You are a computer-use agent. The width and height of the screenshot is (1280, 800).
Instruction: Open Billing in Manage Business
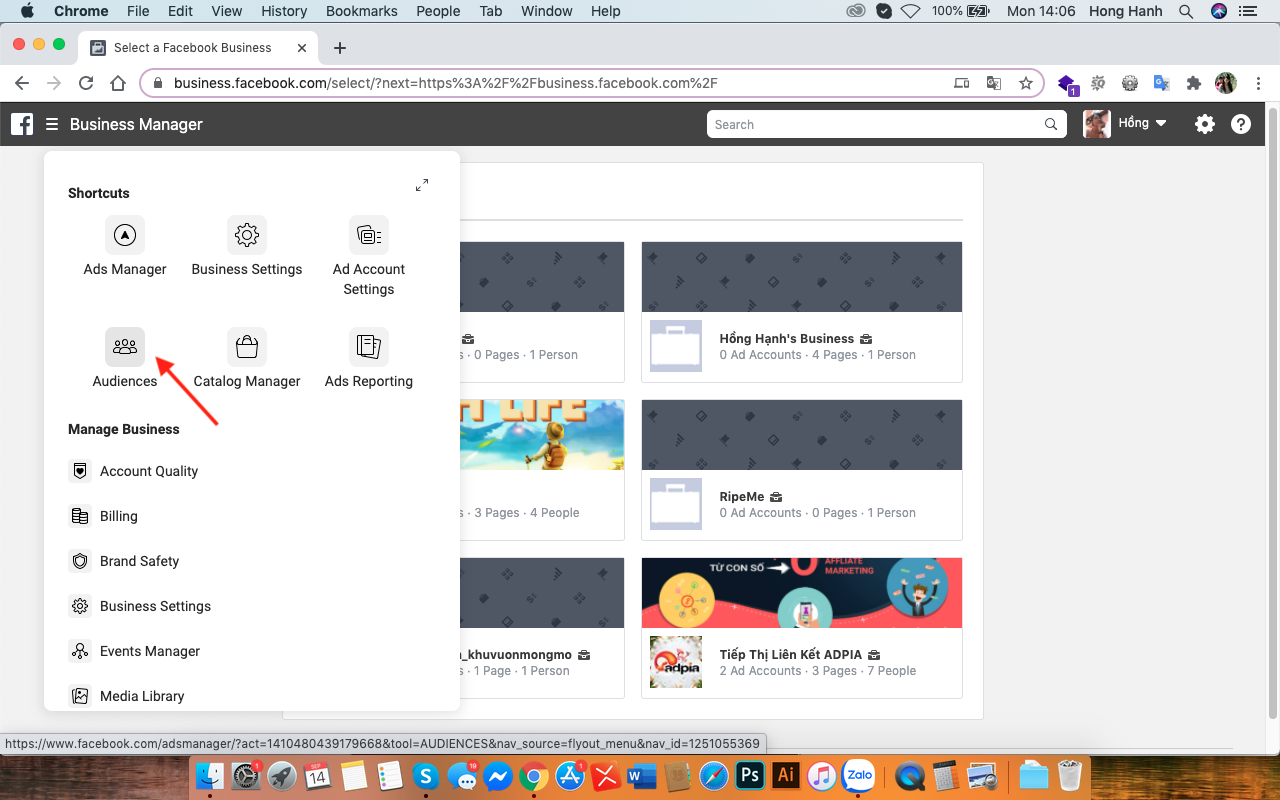(119, 516)
